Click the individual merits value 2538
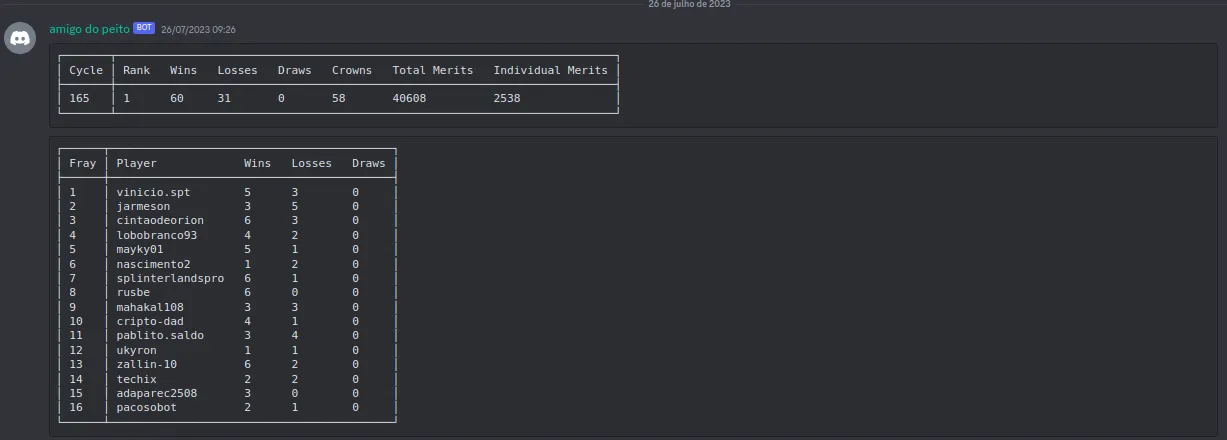Image resolution: width=1227 pixels, height=440 pixels. pos(507,98)
